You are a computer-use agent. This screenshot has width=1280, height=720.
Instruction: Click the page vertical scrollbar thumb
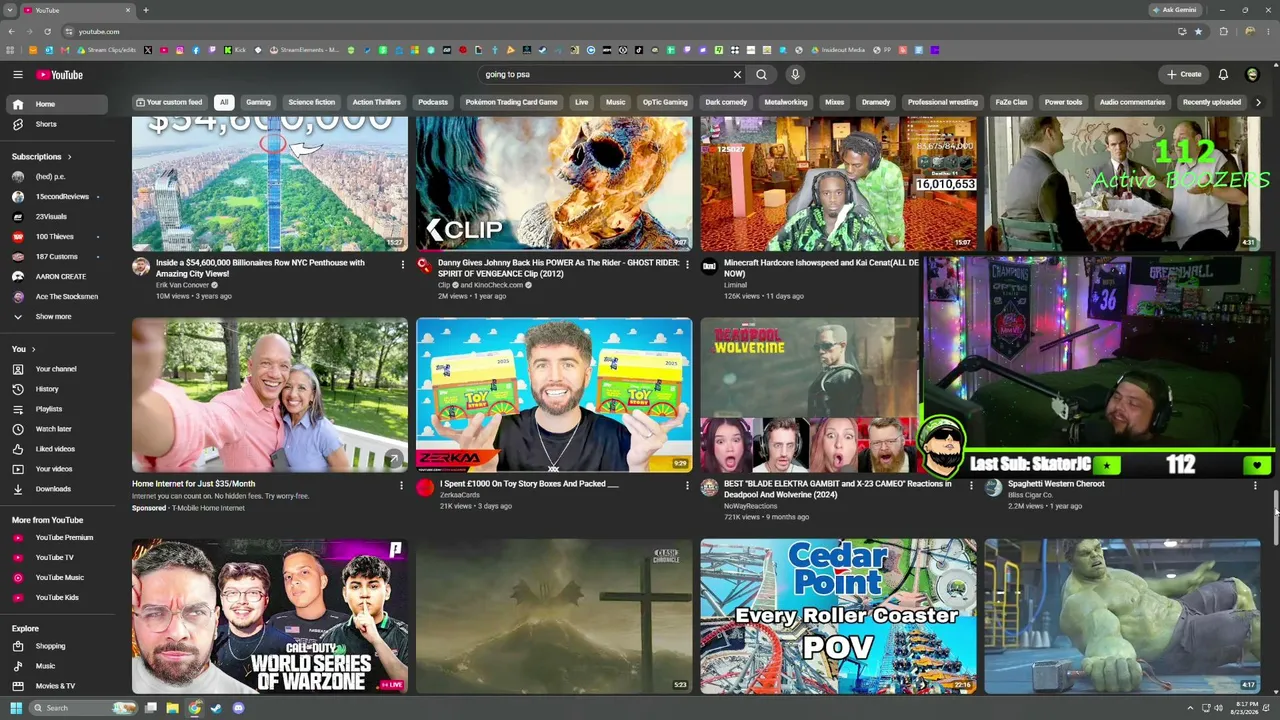tap(1275, 520)
